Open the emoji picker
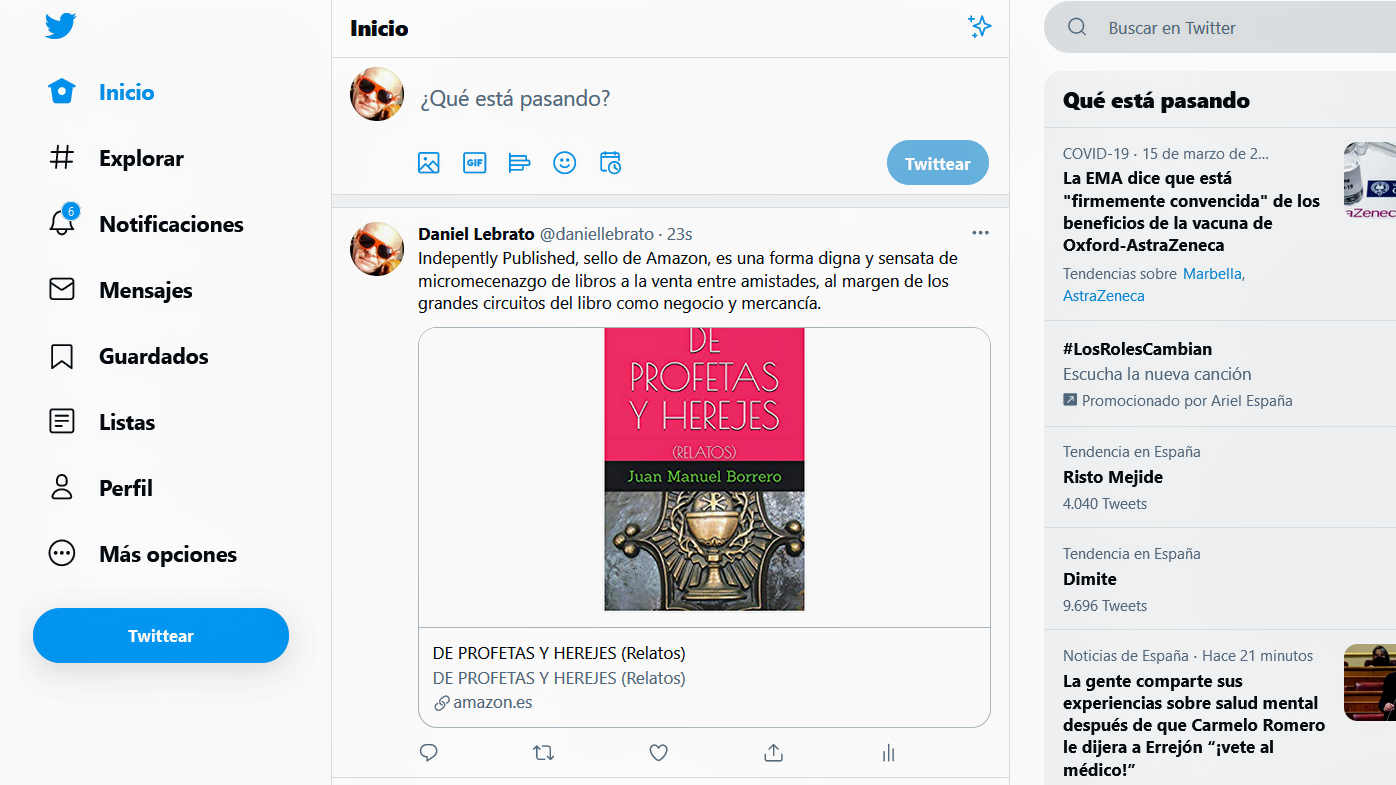This screenshot has width=1396, height=785. pos(565,163)
